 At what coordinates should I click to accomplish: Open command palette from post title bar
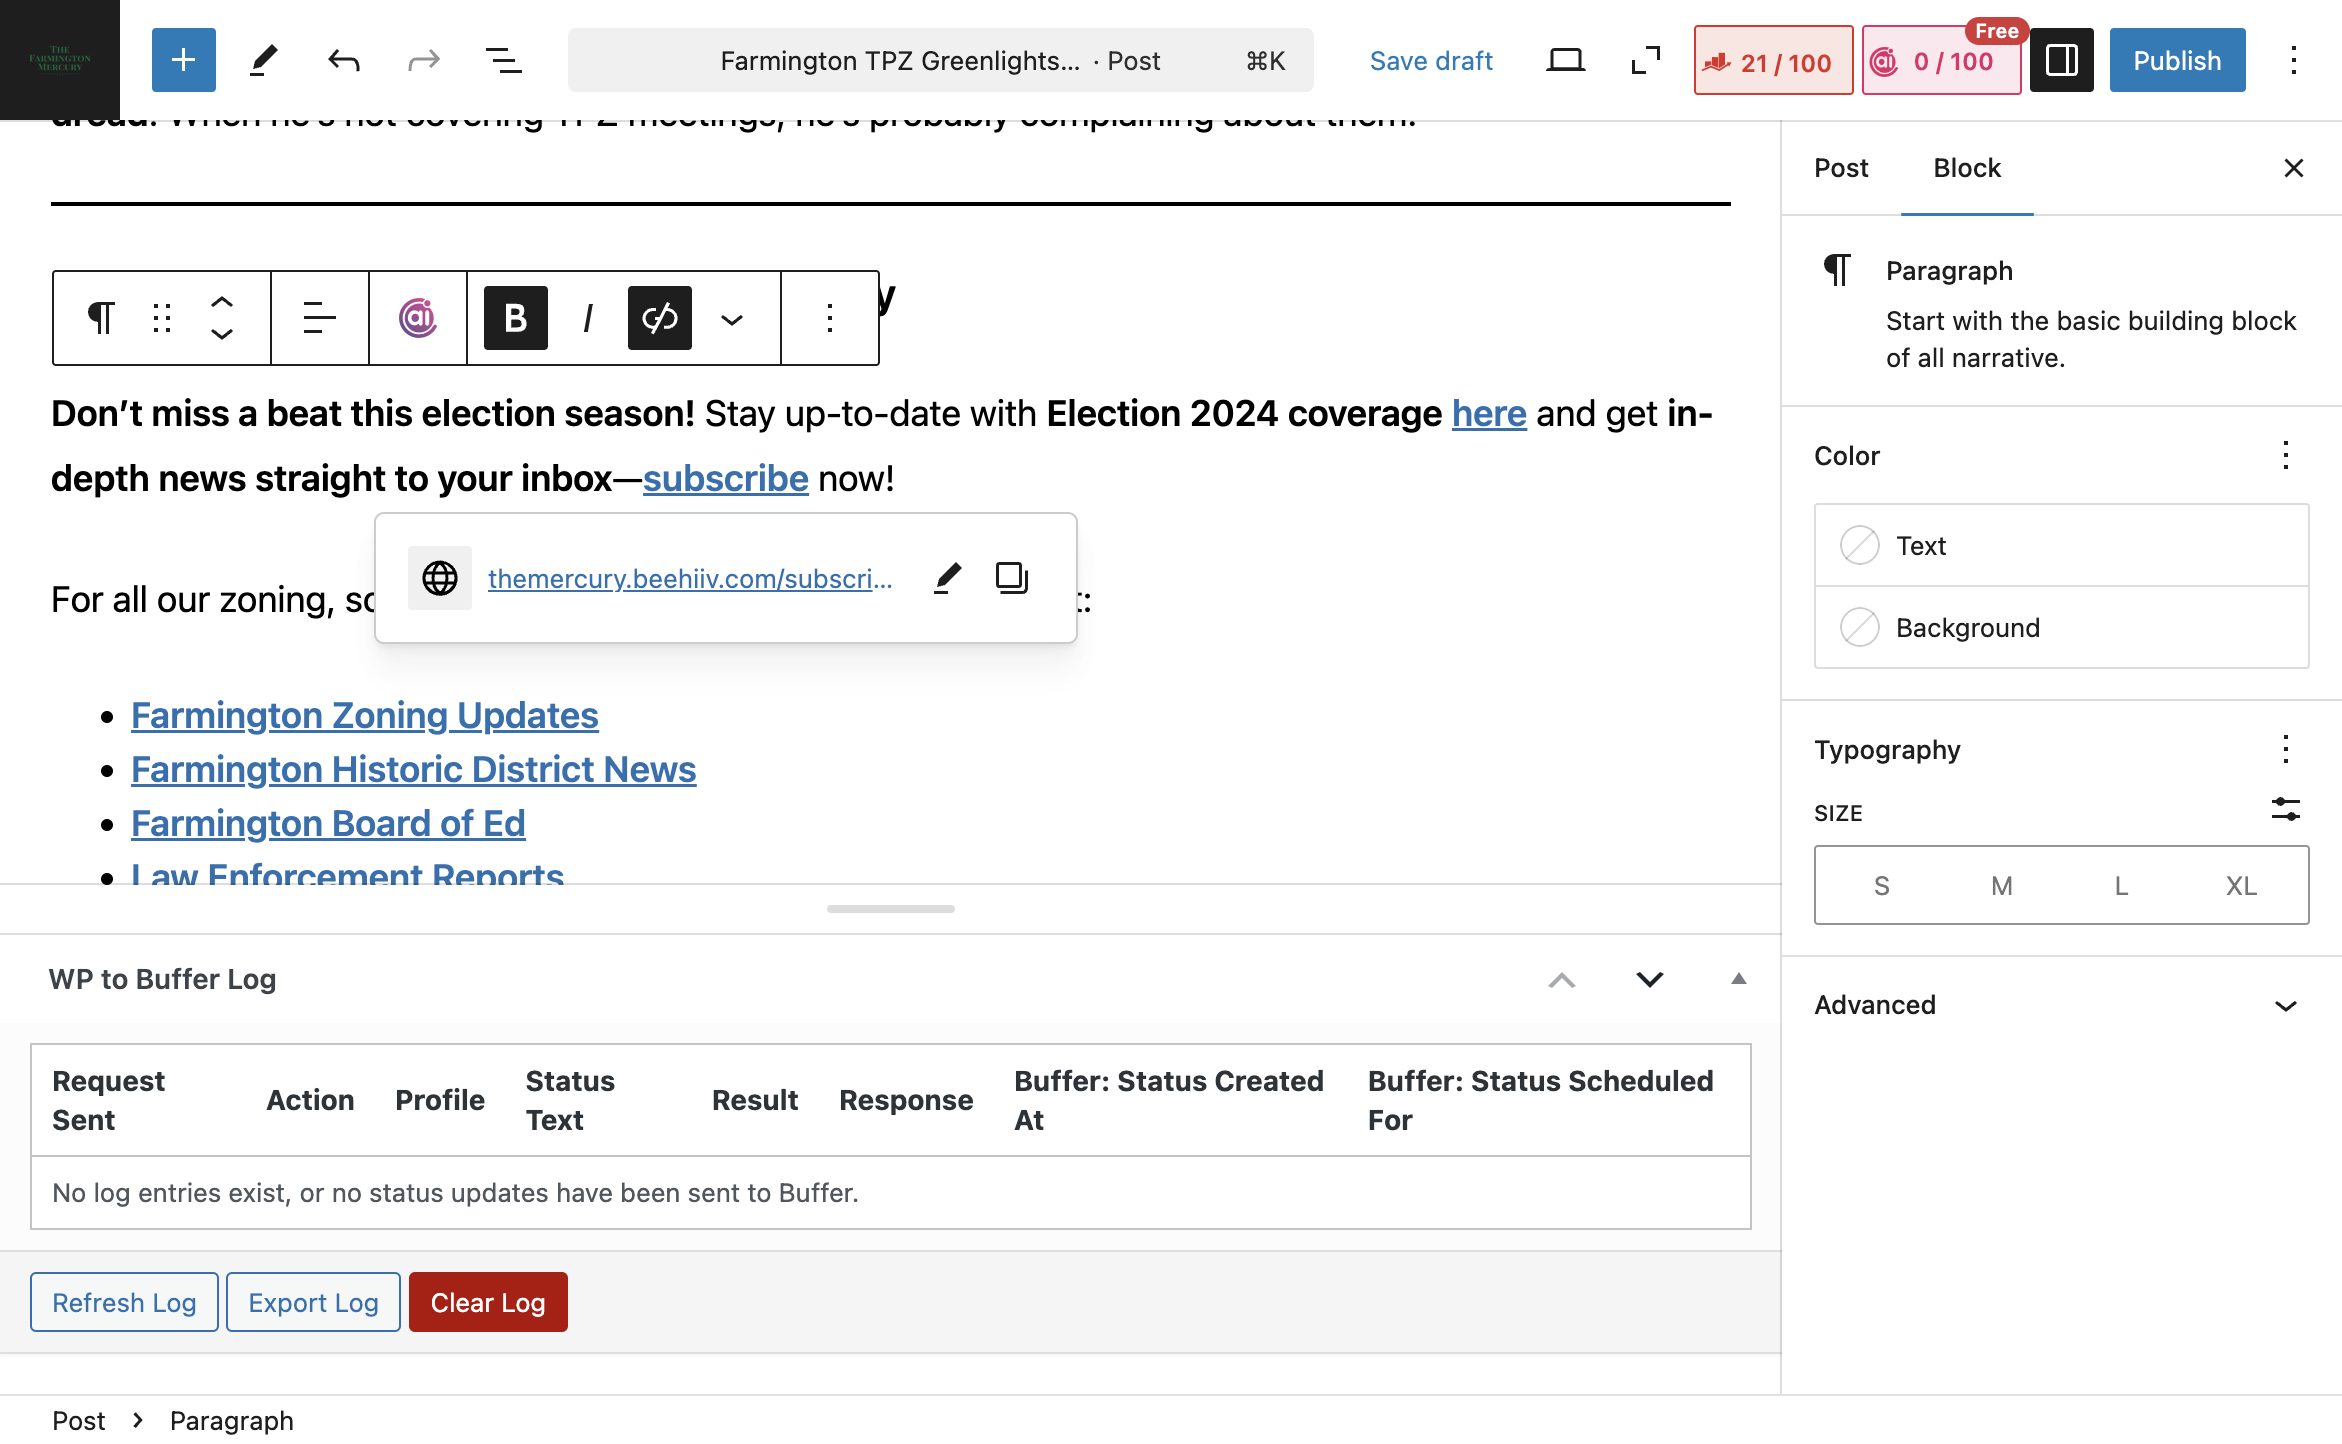(x=940, y=61)
